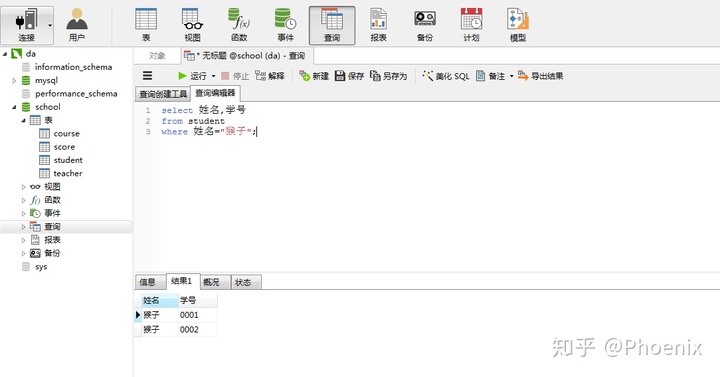720x377 pixels.
Task: Open the 模型 model toolbar icon
Action: [518, 25]
